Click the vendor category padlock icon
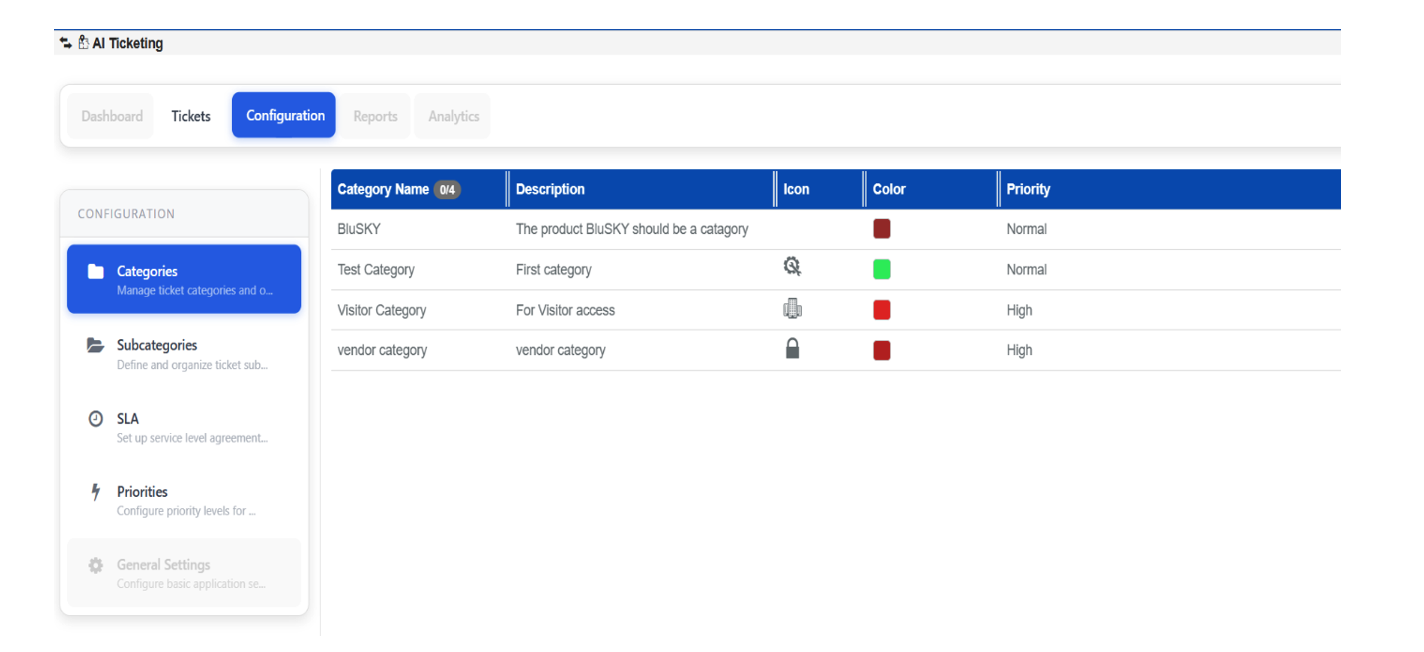The width and height of the screenshot is (1424, 652). [792, 349]
